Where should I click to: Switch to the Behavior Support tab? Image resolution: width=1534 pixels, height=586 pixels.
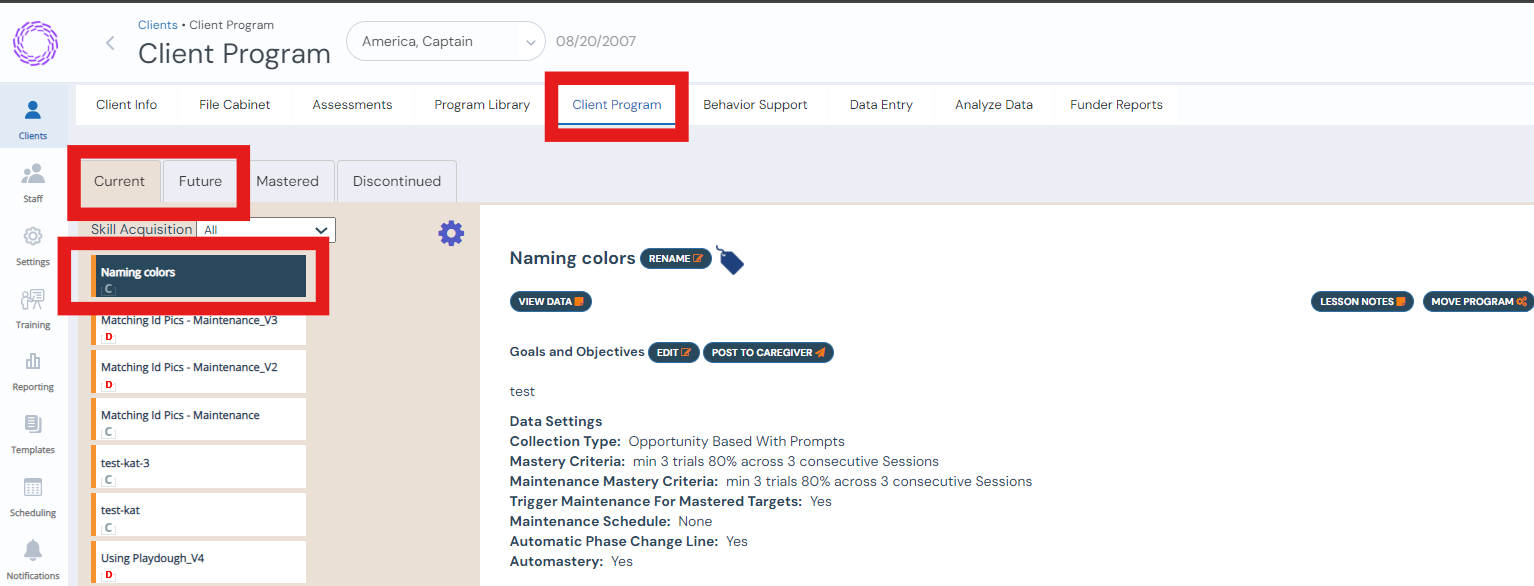(755, 105)
